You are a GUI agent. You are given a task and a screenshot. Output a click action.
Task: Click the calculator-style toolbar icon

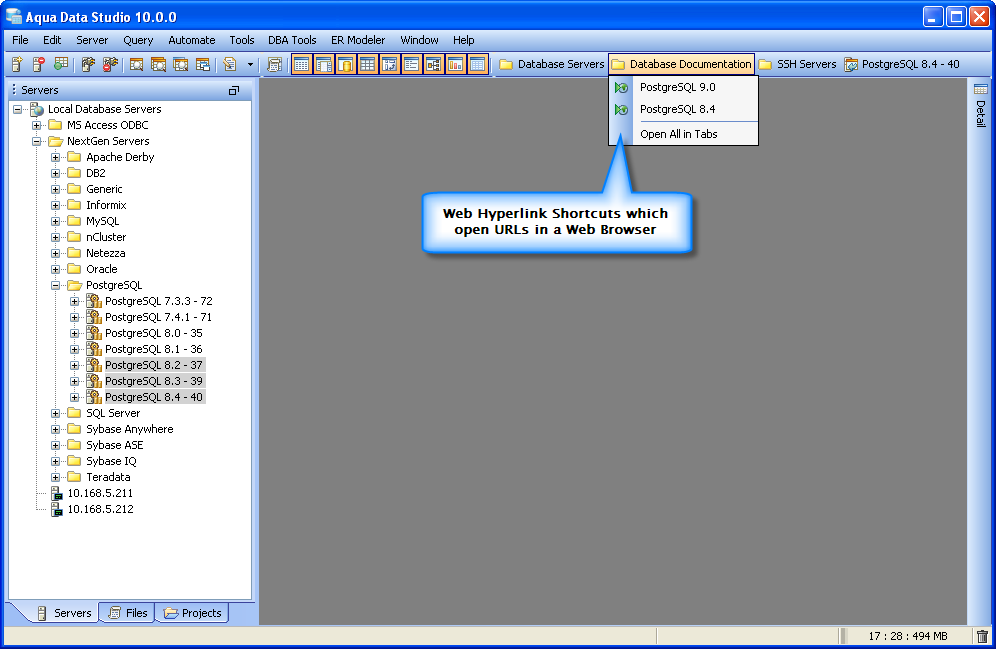[274, 64]
